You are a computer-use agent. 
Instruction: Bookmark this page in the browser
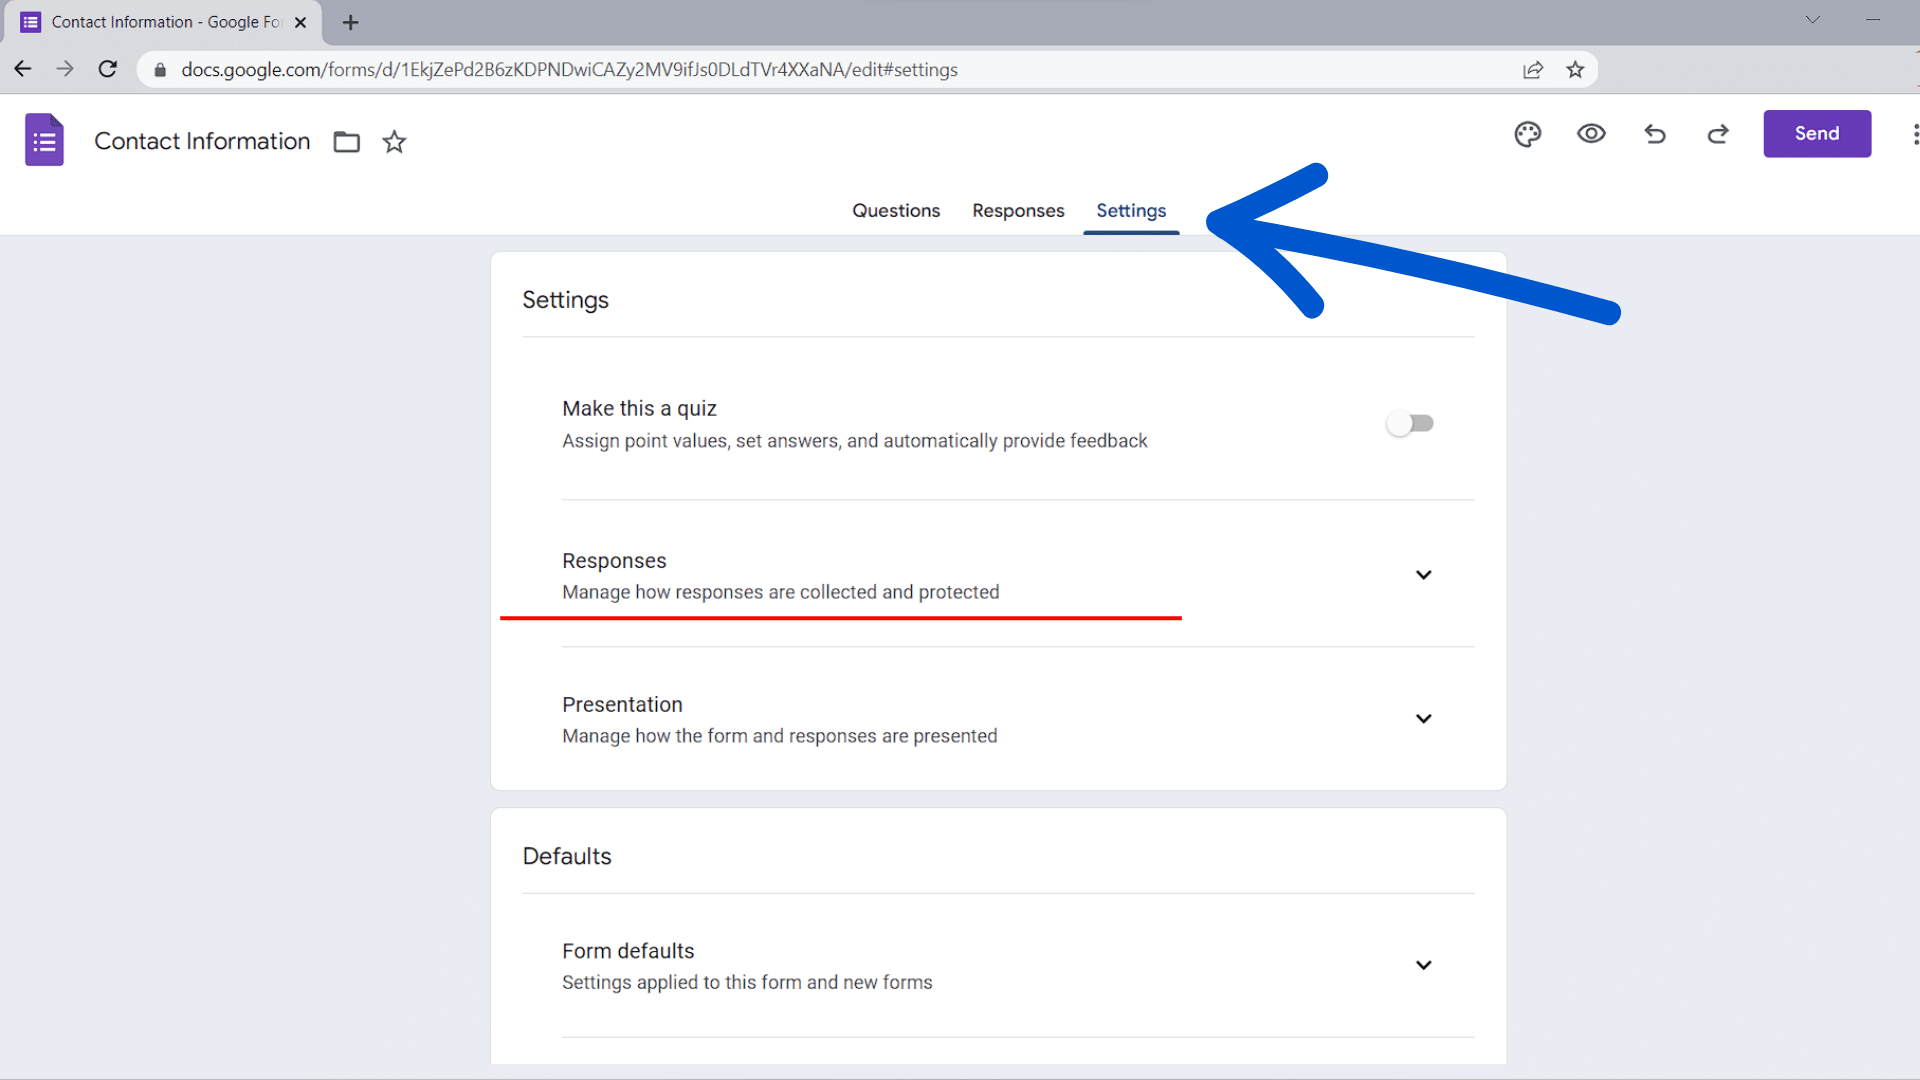1575,69
